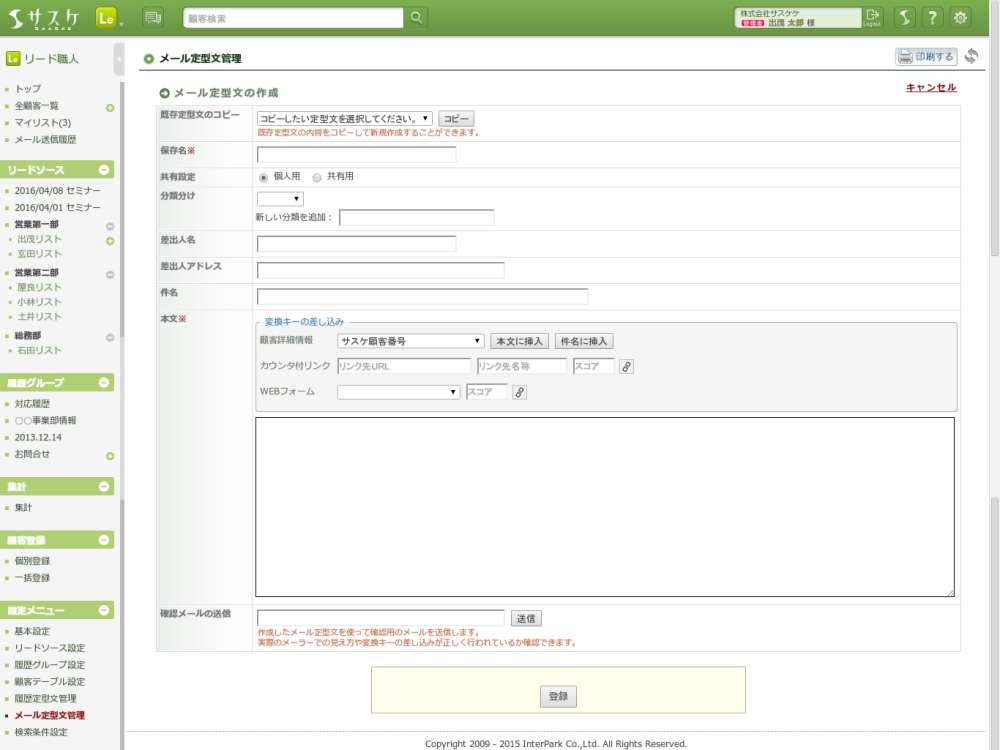Click the logout icon beside user name
The height and width of the screenshot is (750, 1000).
point(872,17)
